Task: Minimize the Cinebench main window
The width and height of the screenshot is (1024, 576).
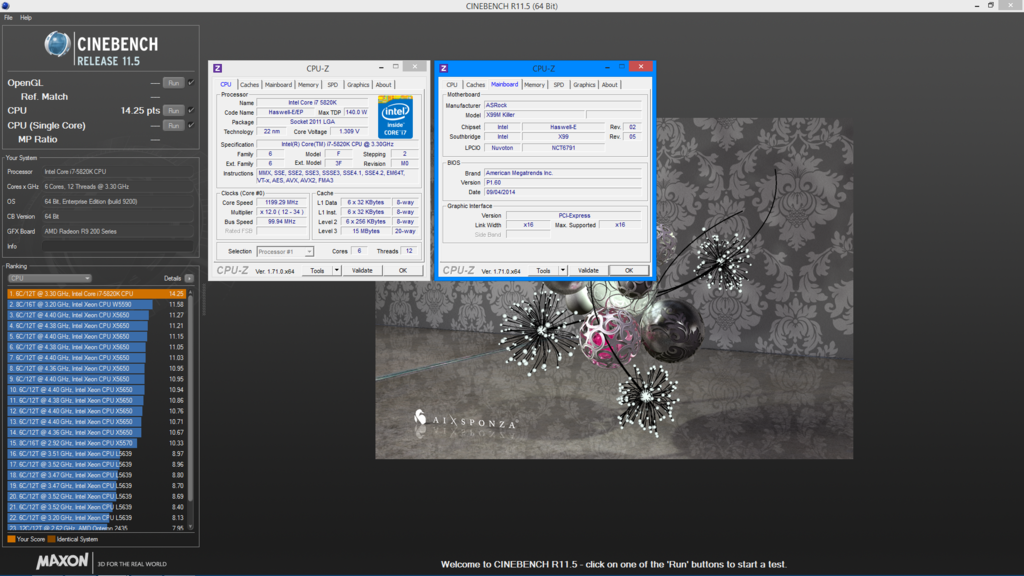Action: 977,5
